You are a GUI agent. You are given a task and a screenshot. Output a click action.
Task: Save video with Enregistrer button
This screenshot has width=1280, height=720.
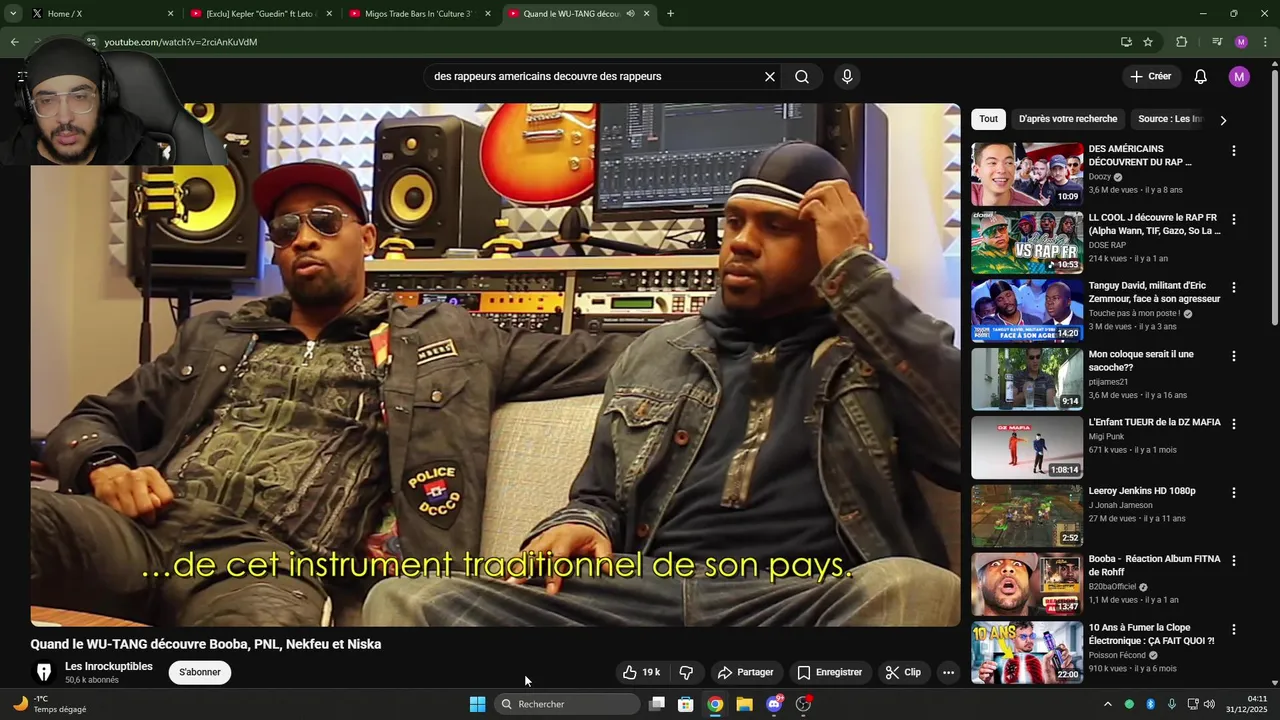(829, 672)
